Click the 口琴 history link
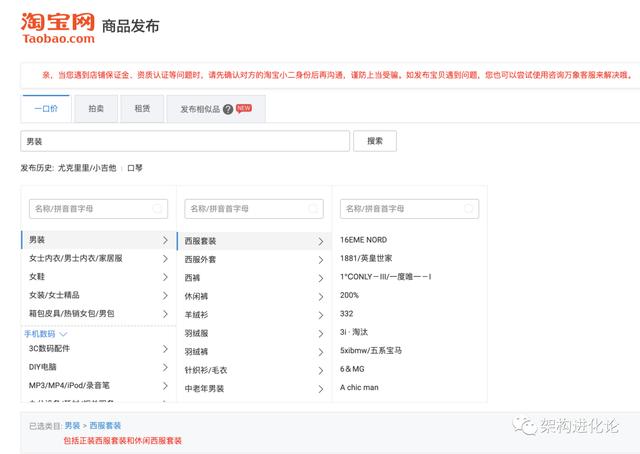 135,168
